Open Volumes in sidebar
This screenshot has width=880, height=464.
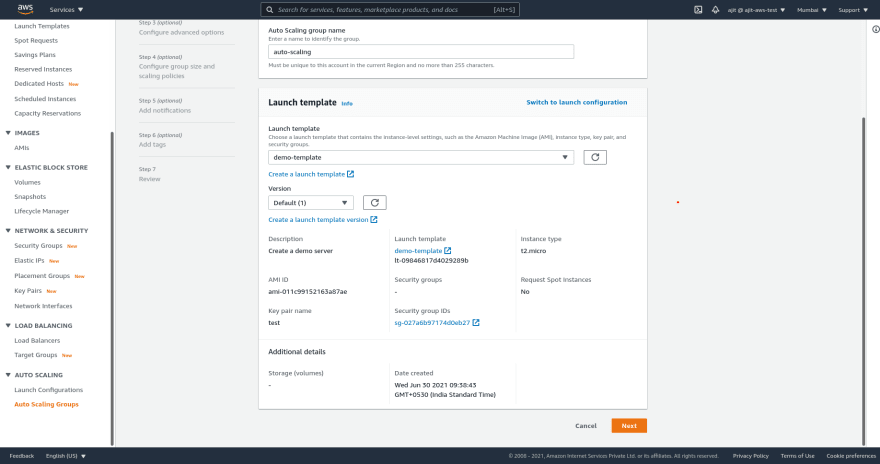click(x=28, y=182)
